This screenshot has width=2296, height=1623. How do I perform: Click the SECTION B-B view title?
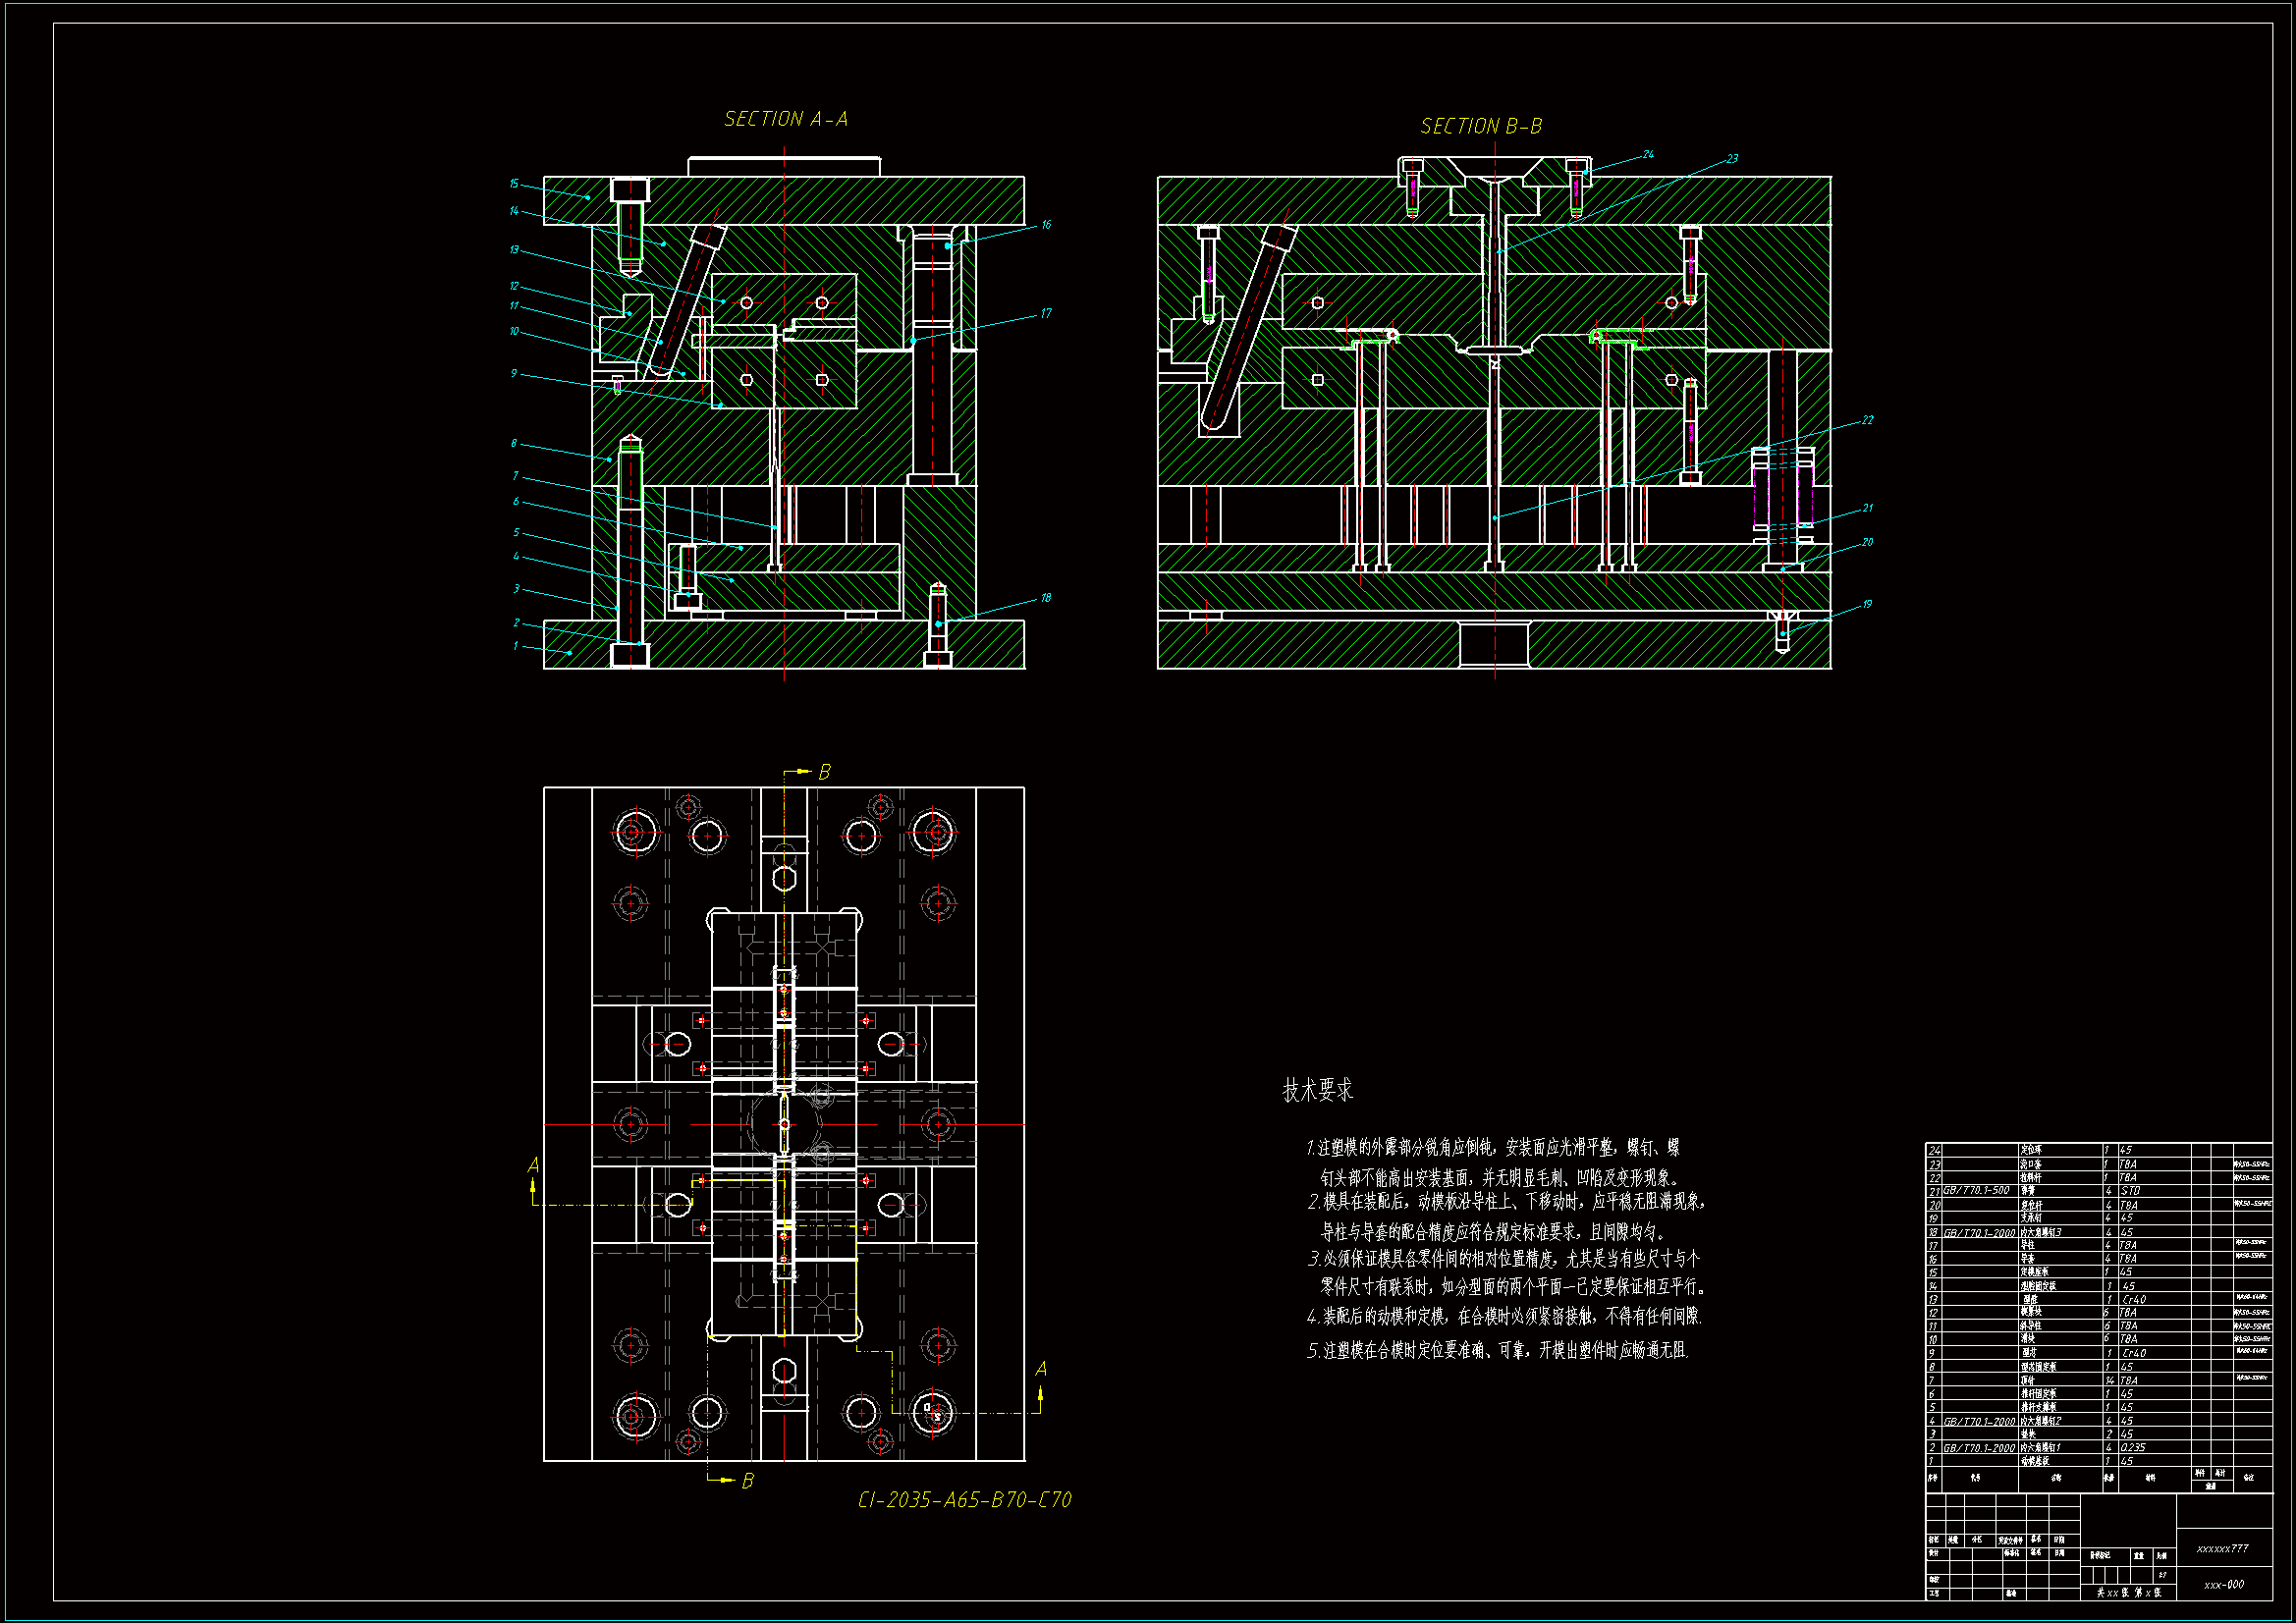(1481, 127)
